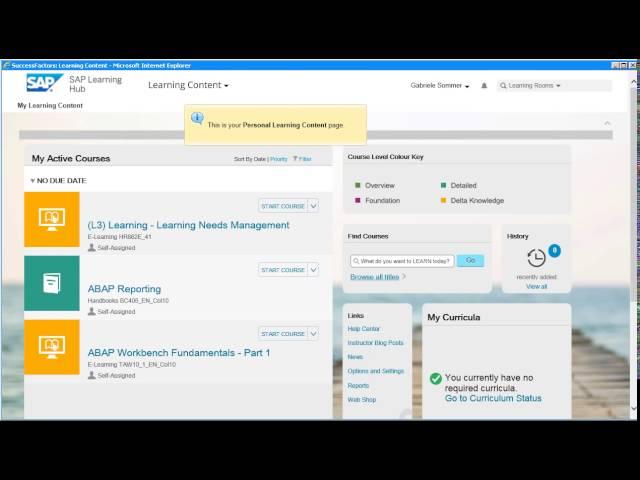The width and height of the screenshot is (640, 480).
Task: Click the blue history count badge
Action: coord(554,251)
